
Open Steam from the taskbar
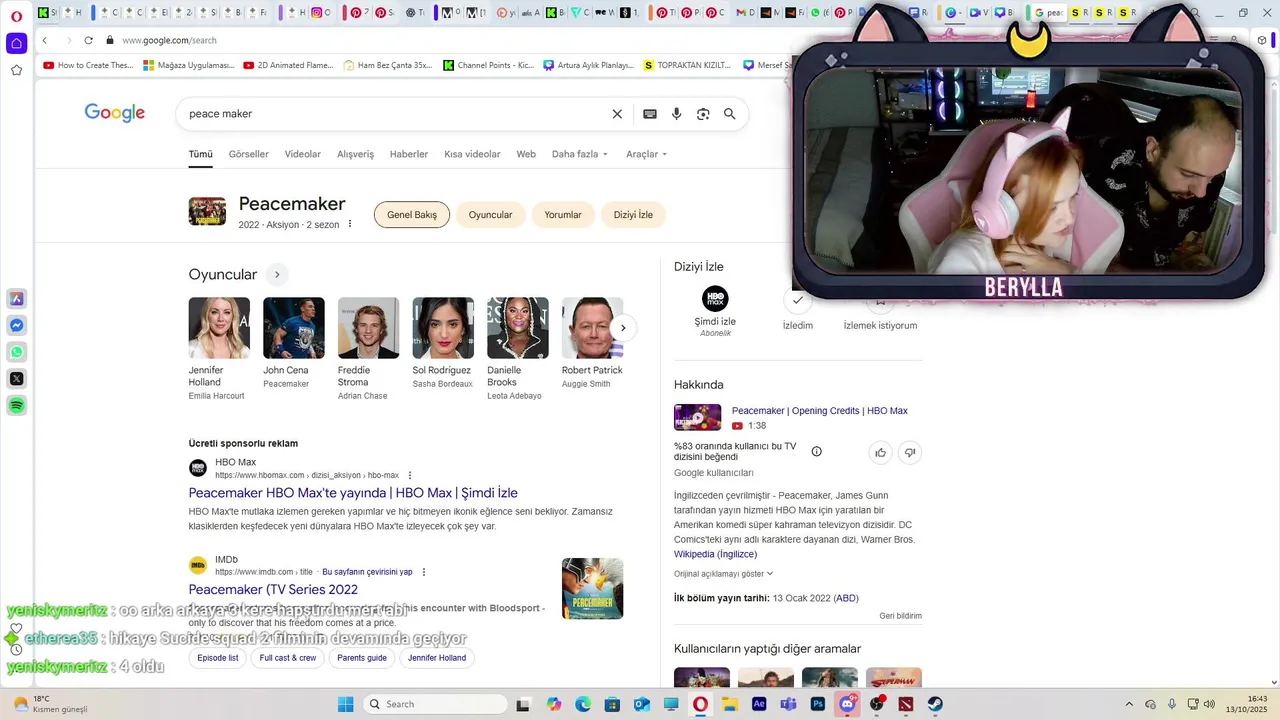935,704
